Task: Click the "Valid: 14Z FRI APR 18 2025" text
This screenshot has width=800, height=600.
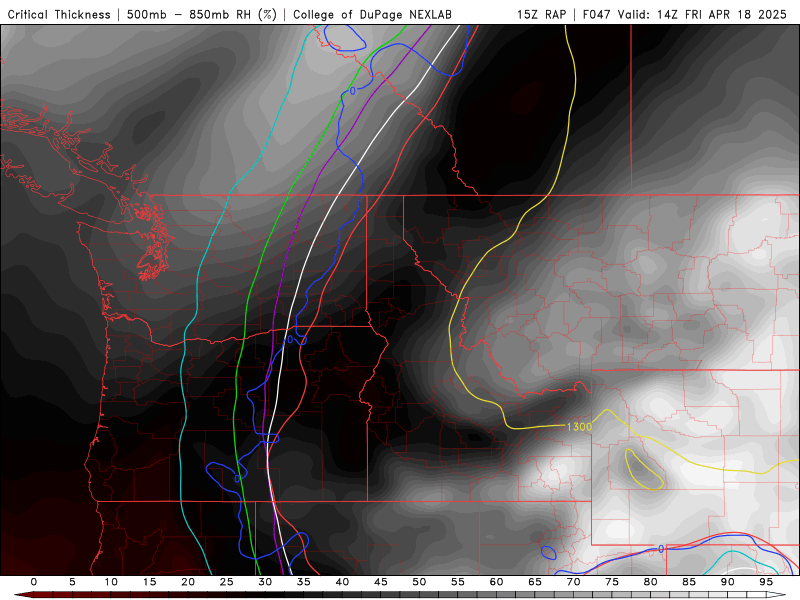Action: point(702,14)
